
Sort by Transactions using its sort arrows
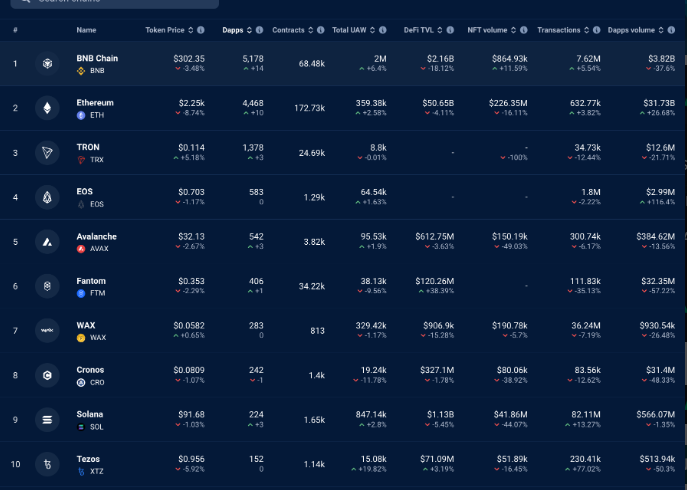[586, 30]
